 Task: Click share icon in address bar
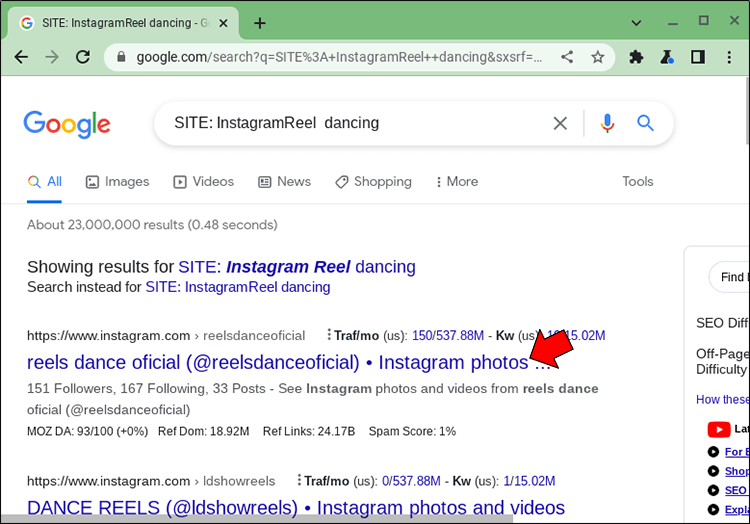tap(568, 57)
